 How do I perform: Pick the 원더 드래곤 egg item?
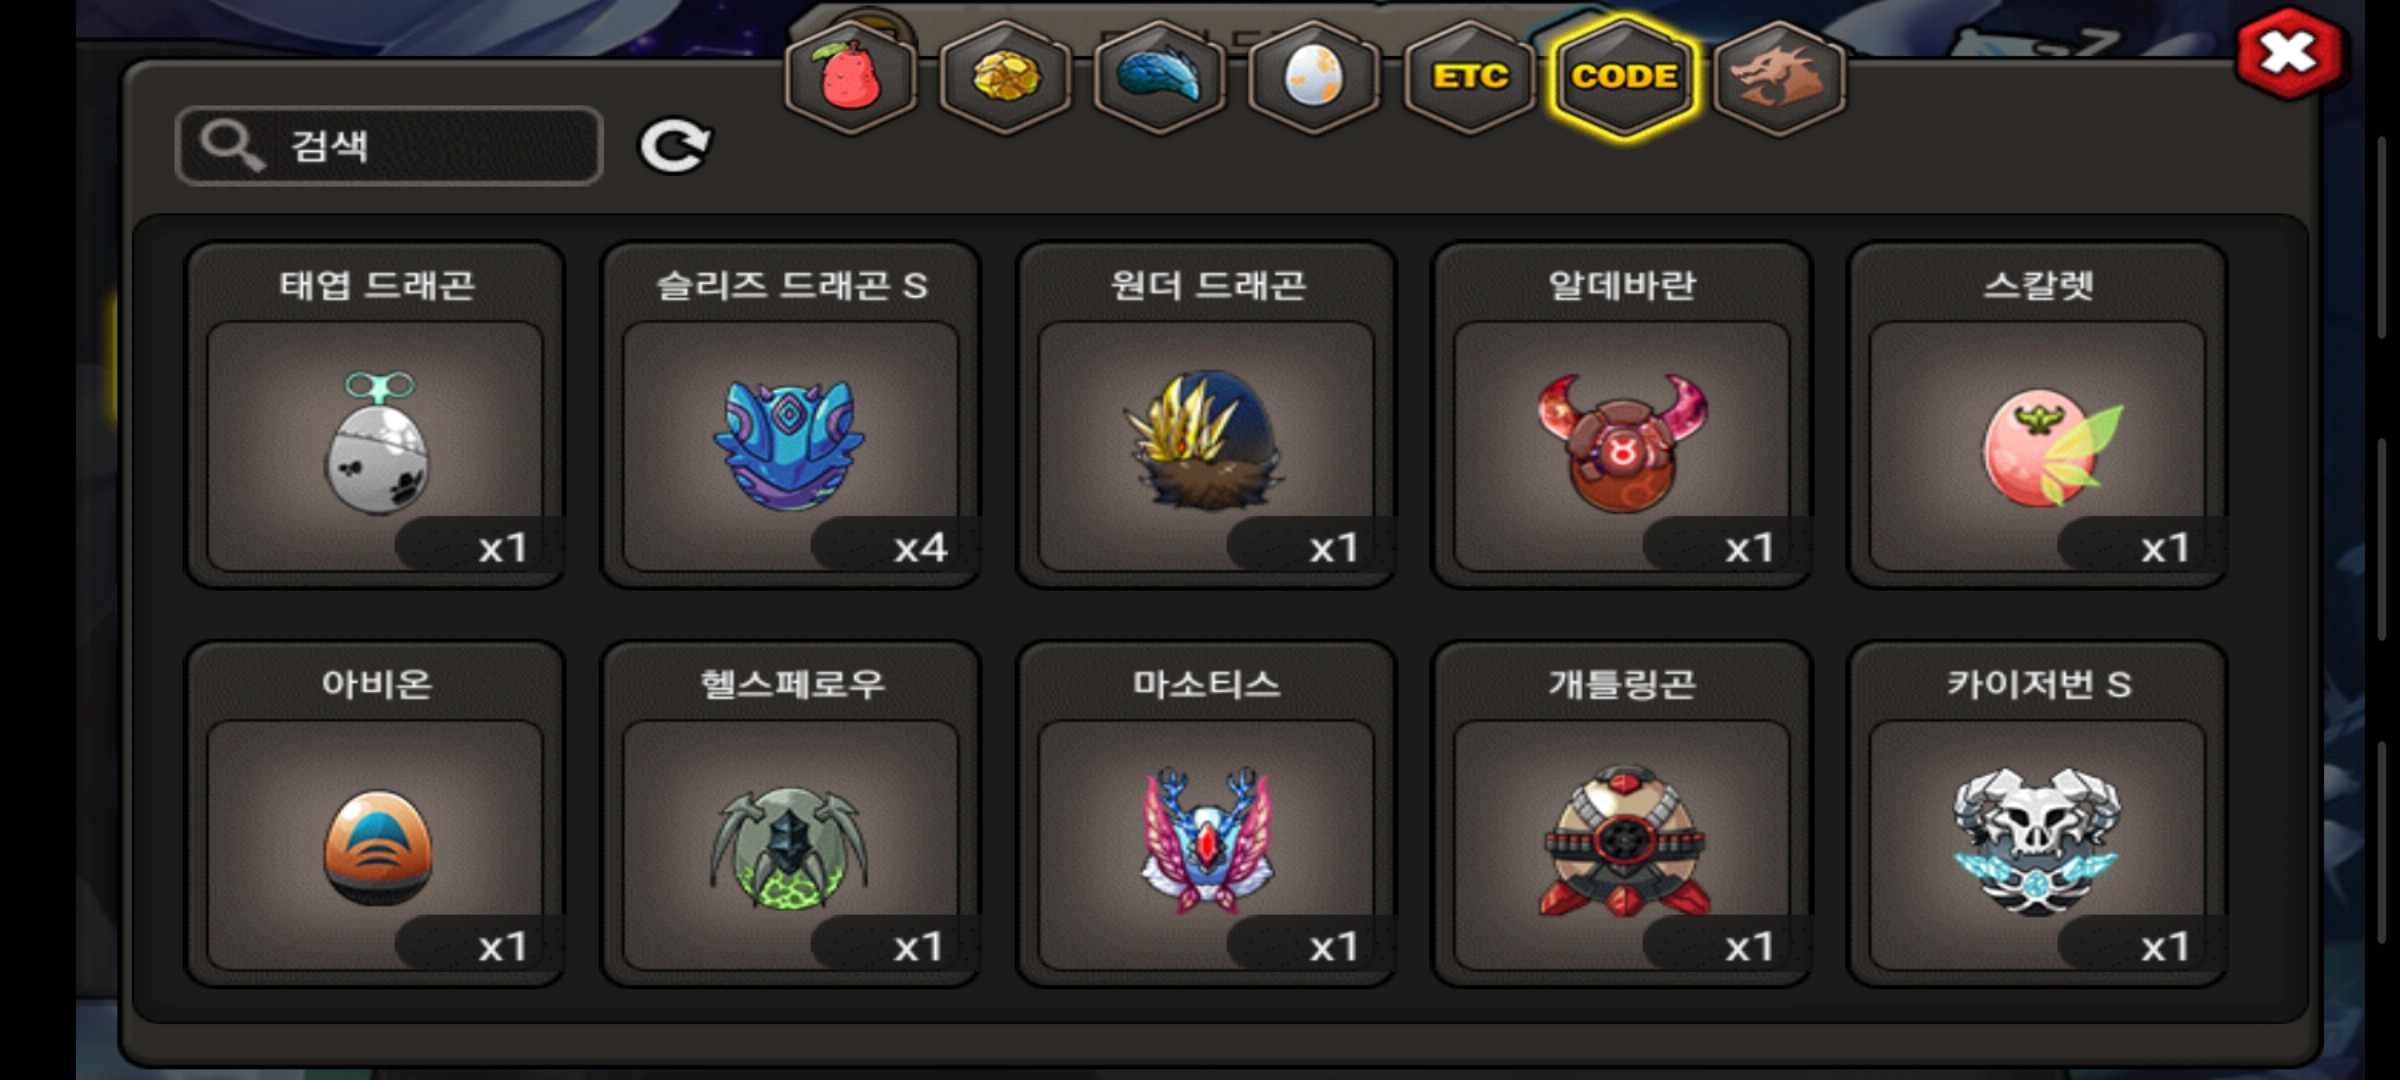tap(1207, 415)
